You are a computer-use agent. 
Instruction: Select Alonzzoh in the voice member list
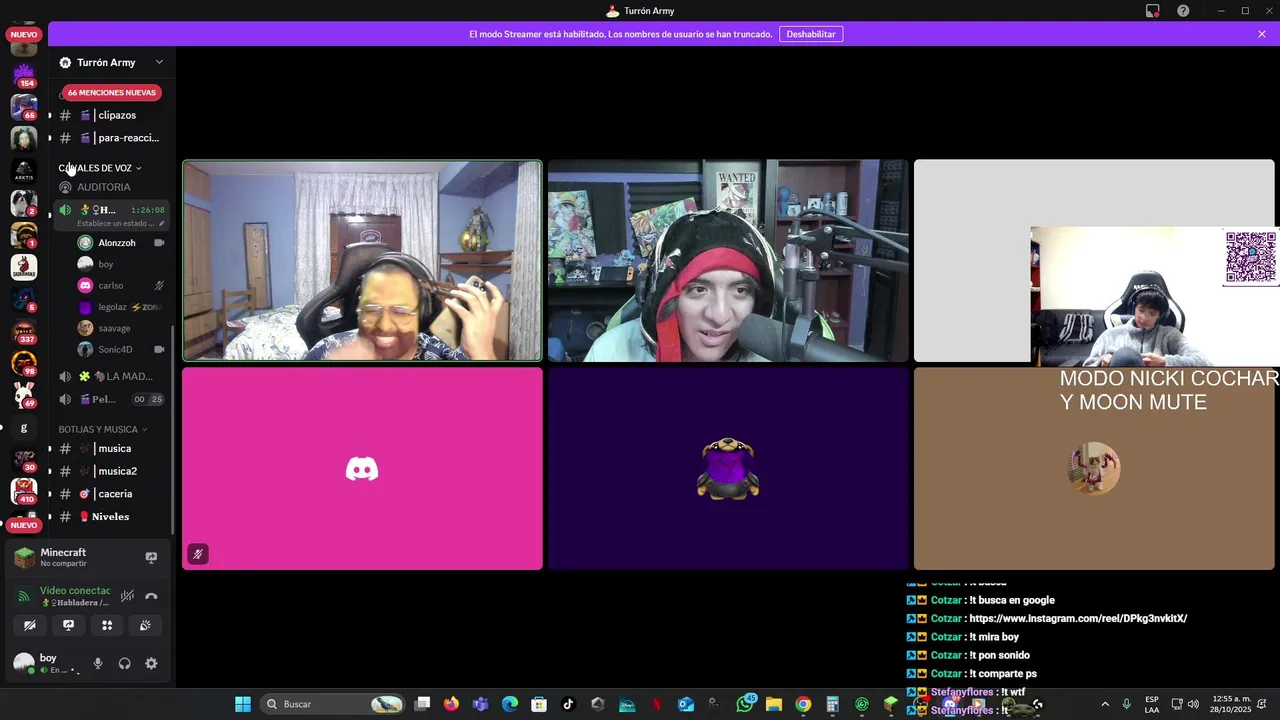[121, 243]
